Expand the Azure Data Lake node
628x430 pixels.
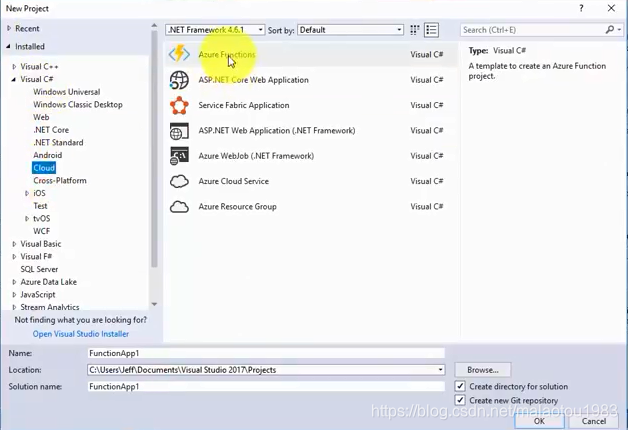(x=14, y=282)
